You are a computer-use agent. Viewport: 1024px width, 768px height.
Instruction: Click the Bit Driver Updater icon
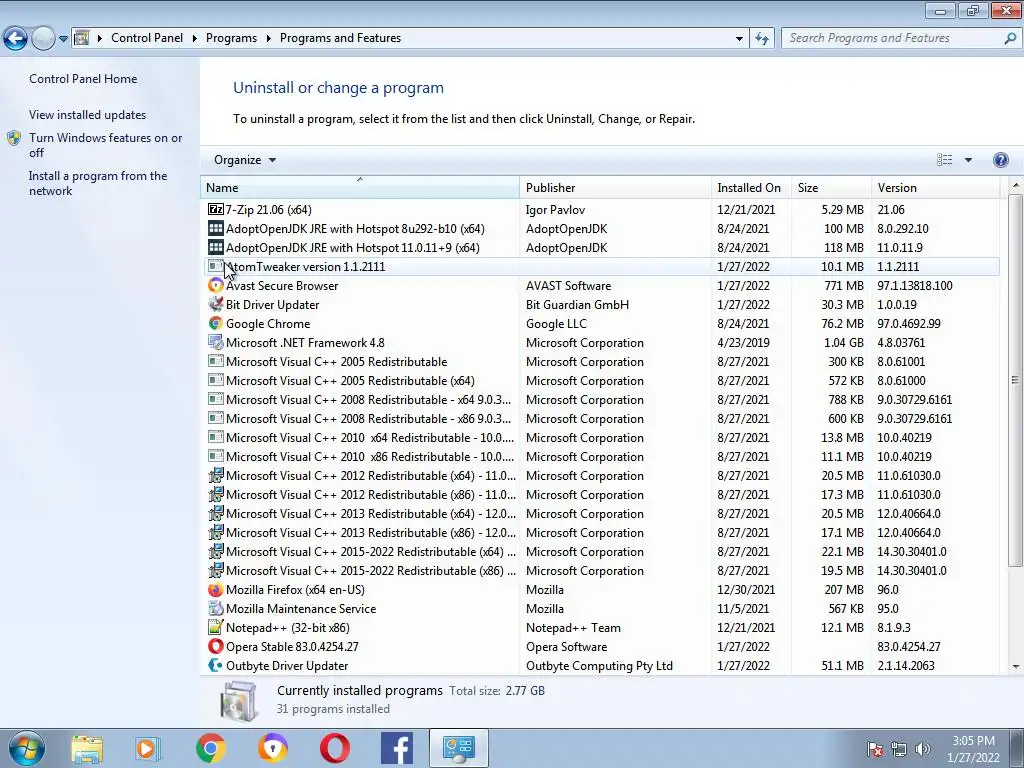[x=216, y=304]
